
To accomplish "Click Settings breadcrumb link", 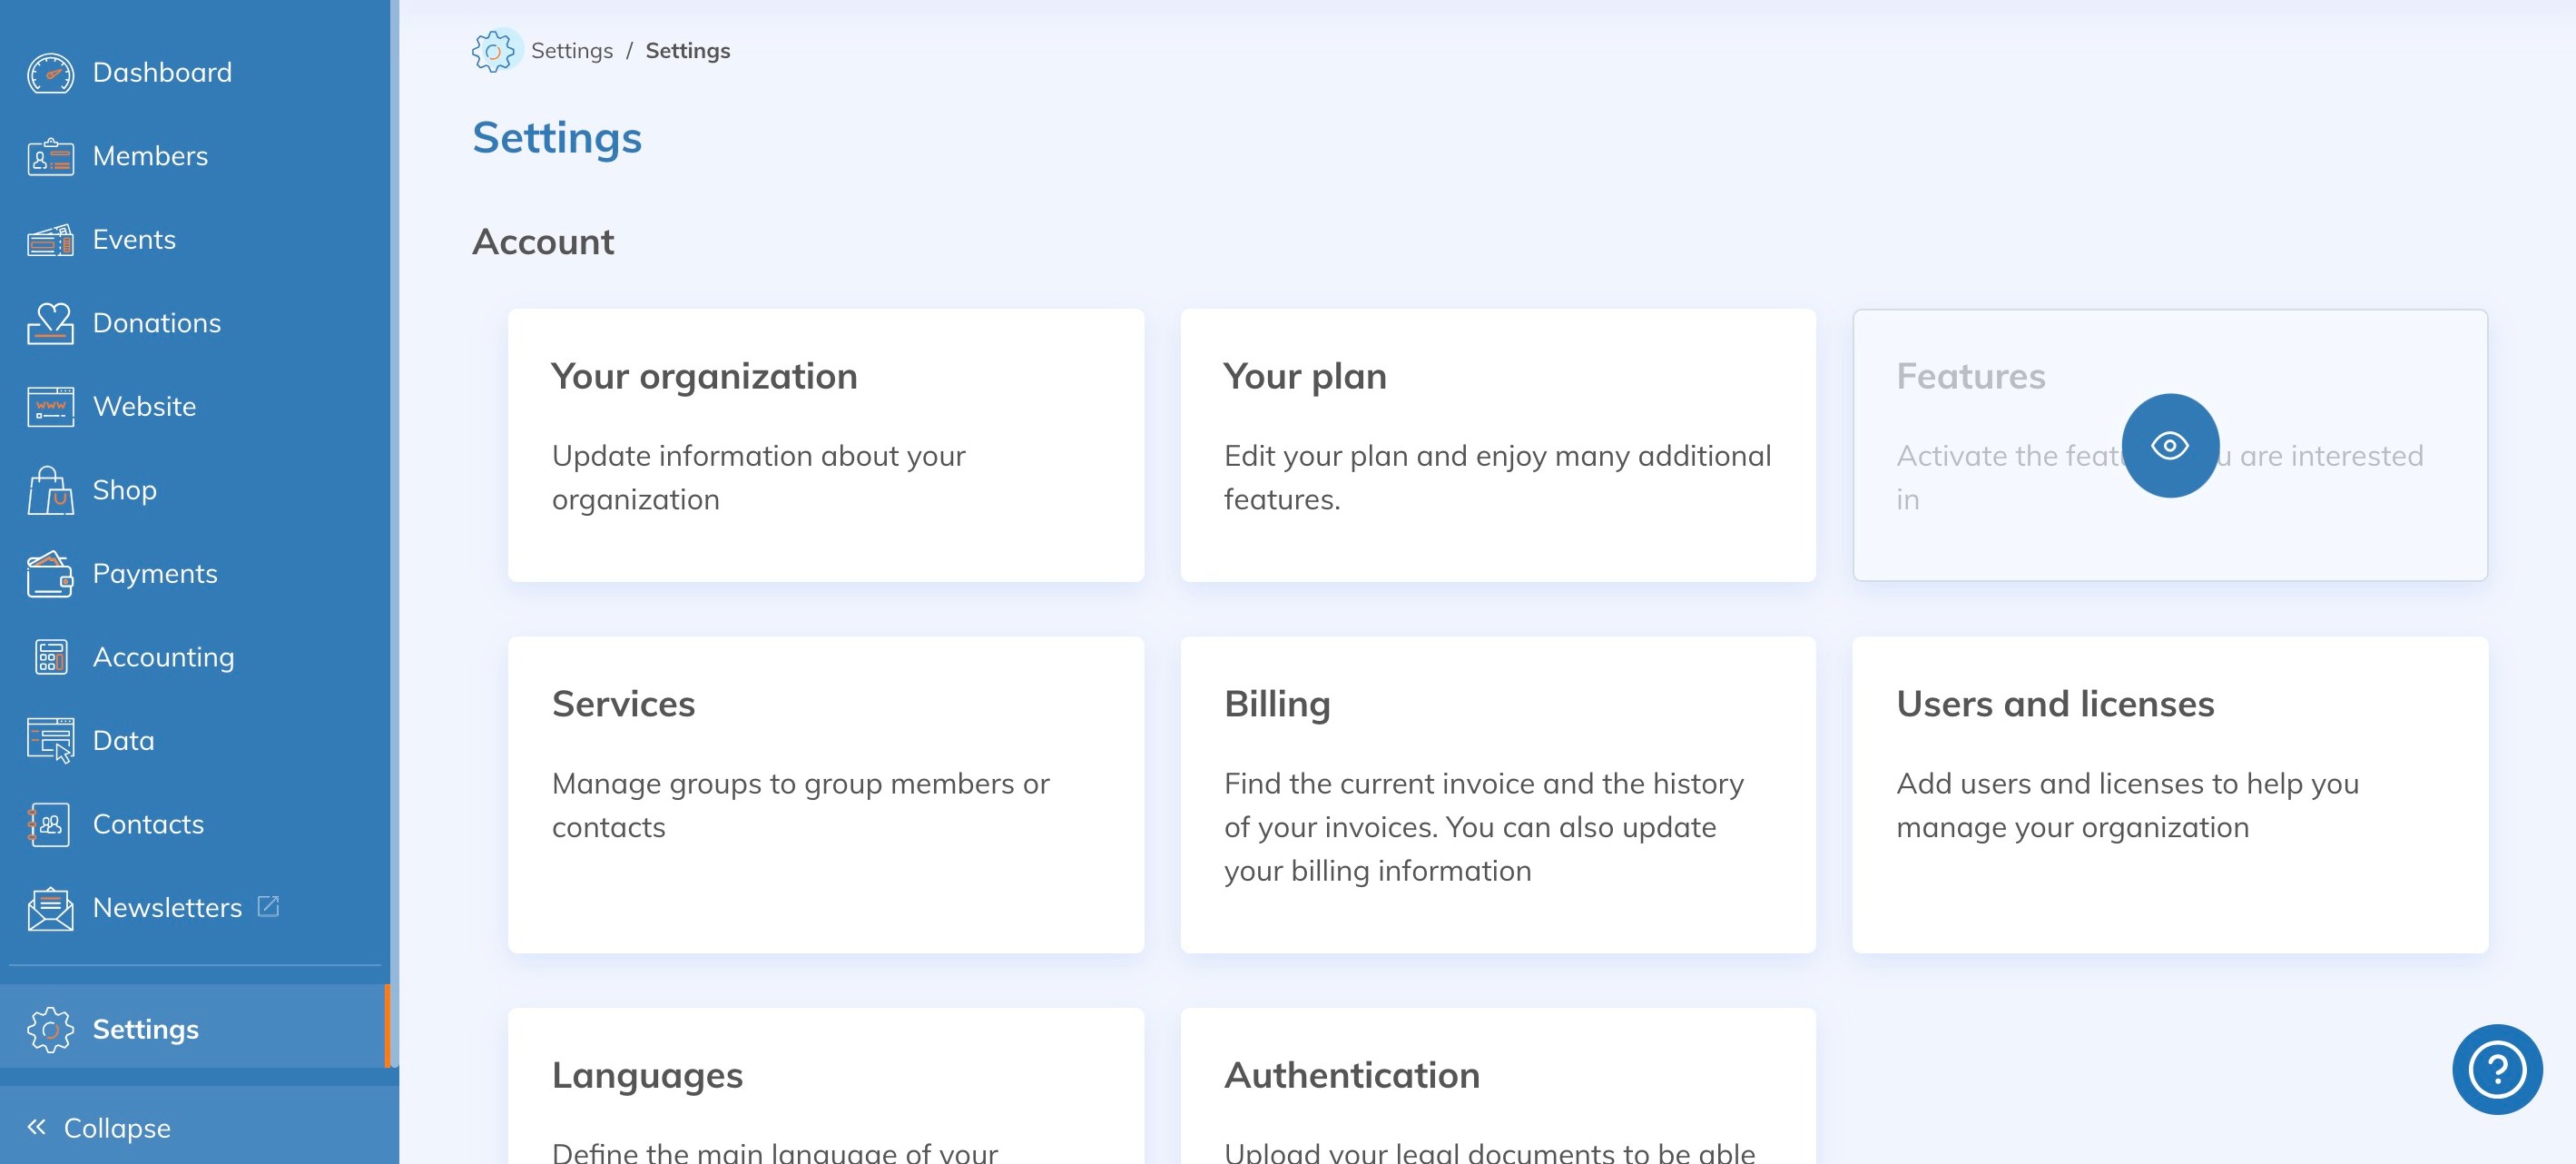I will (571, 51).
